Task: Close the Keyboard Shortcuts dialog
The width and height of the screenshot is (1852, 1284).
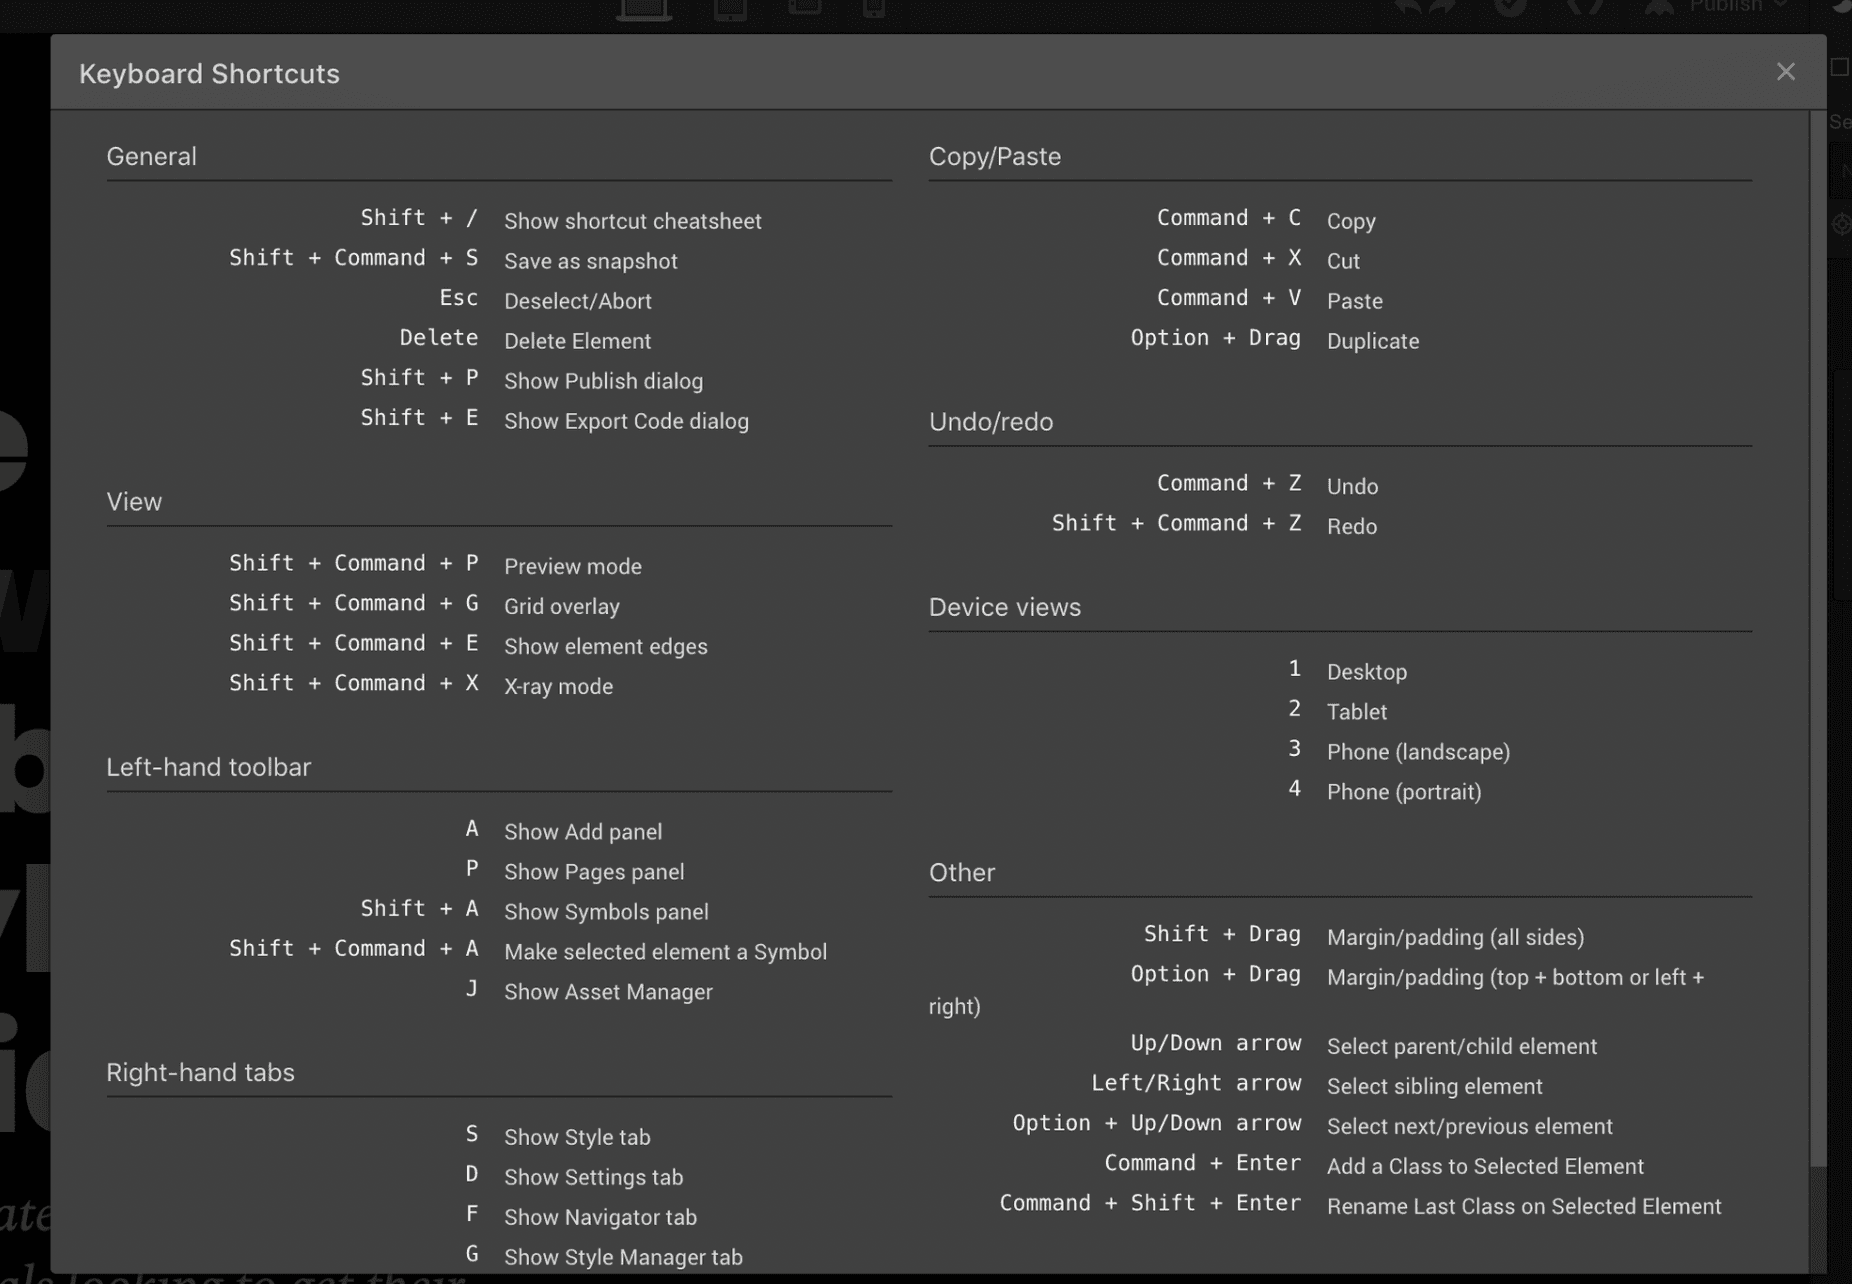Action: pyautogui.click(x=1785, y=72)
